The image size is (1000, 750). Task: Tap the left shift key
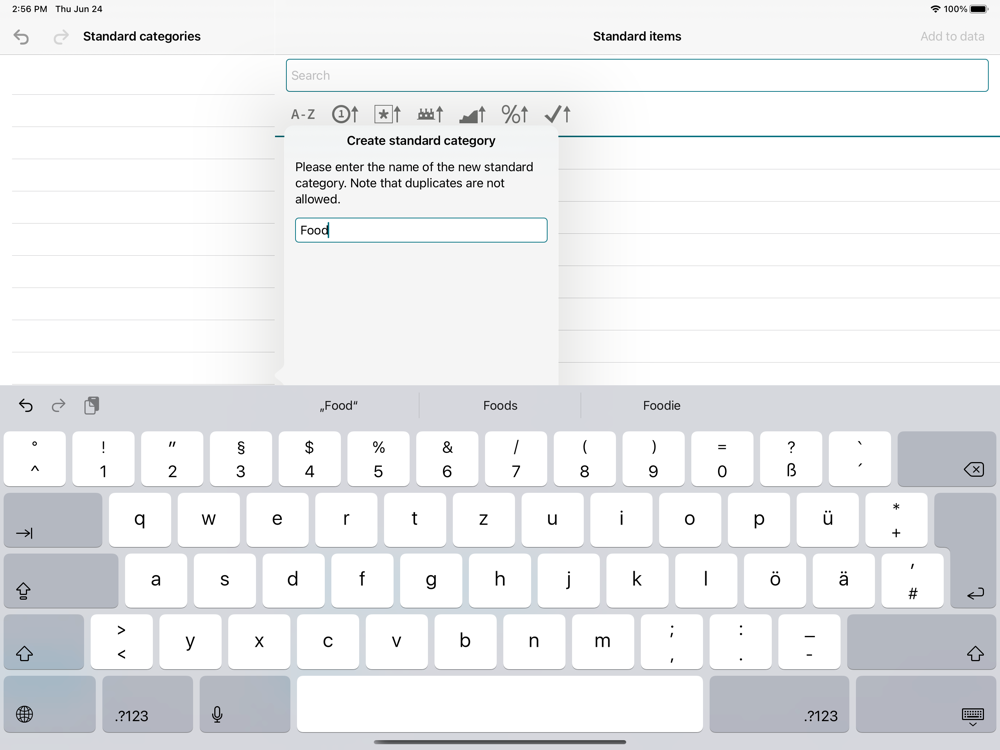tap(44, 642)
